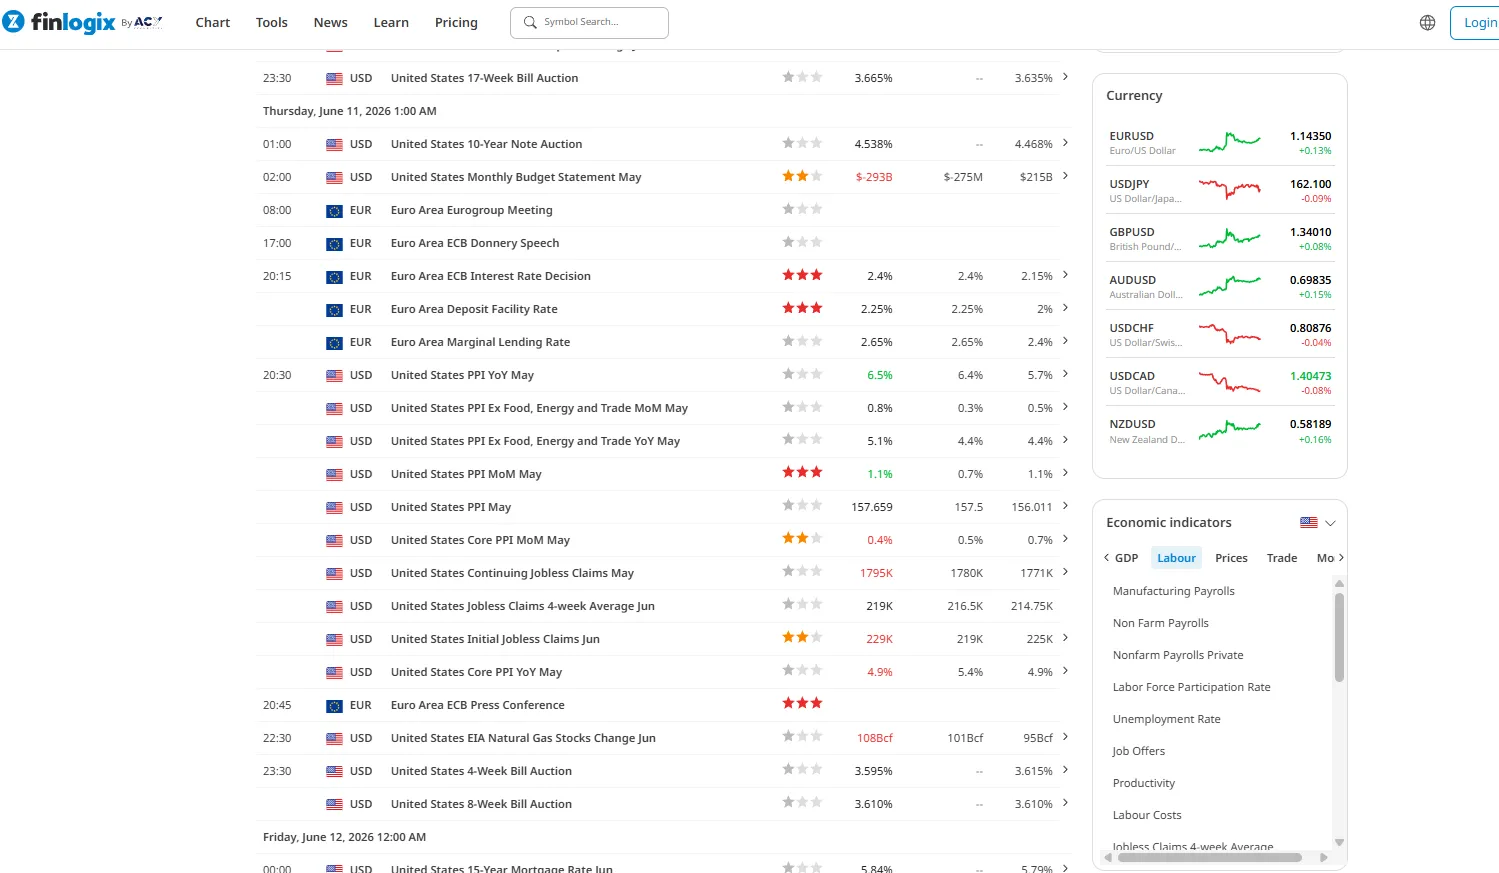Click magnifier icon in Symbol Search
1499x873 pixels.
(530, 22)
